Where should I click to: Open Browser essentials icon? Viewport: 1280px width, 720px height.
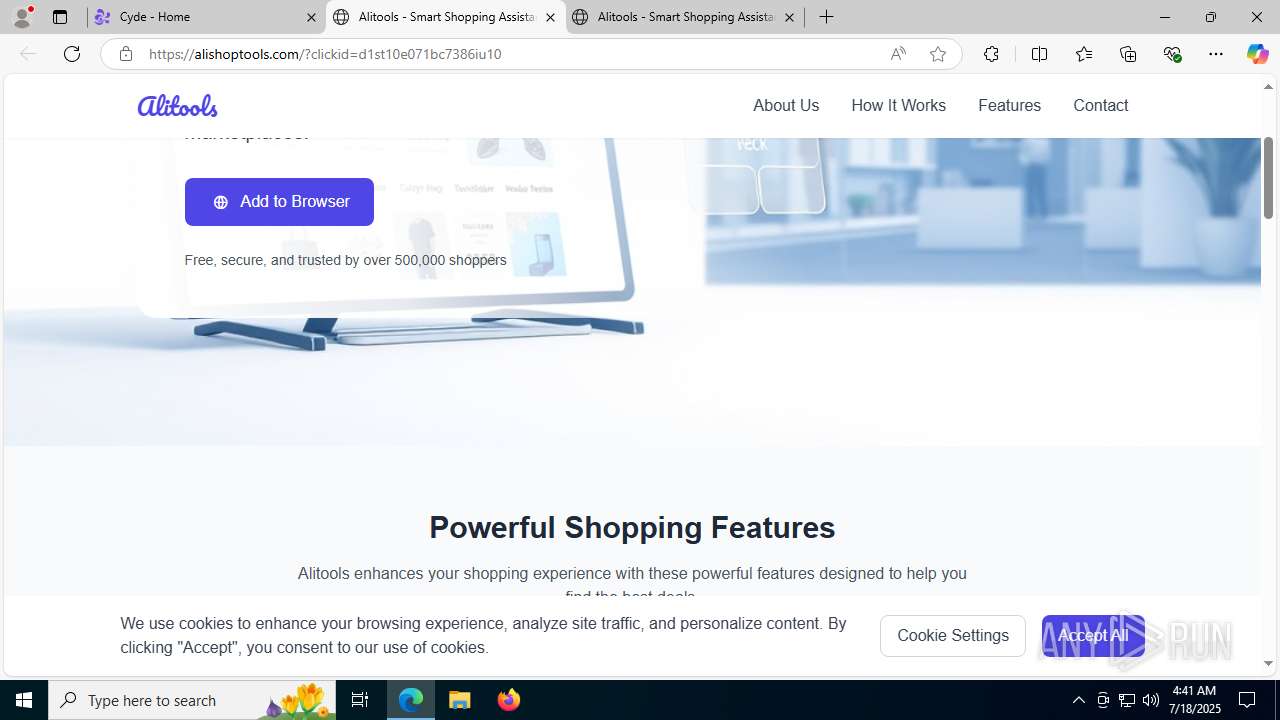click(x=1172, y=54)
